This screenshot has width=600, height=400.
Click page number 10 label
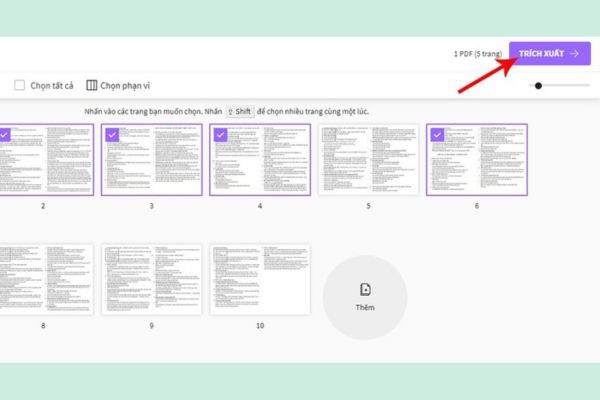pos(260,326)
